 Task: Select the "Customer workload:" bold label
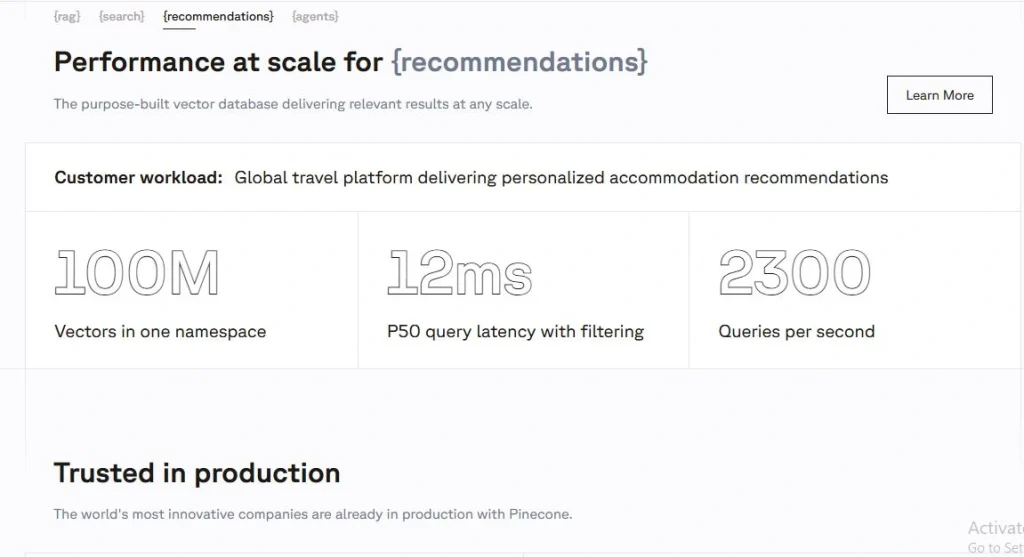tap(138, 178)
